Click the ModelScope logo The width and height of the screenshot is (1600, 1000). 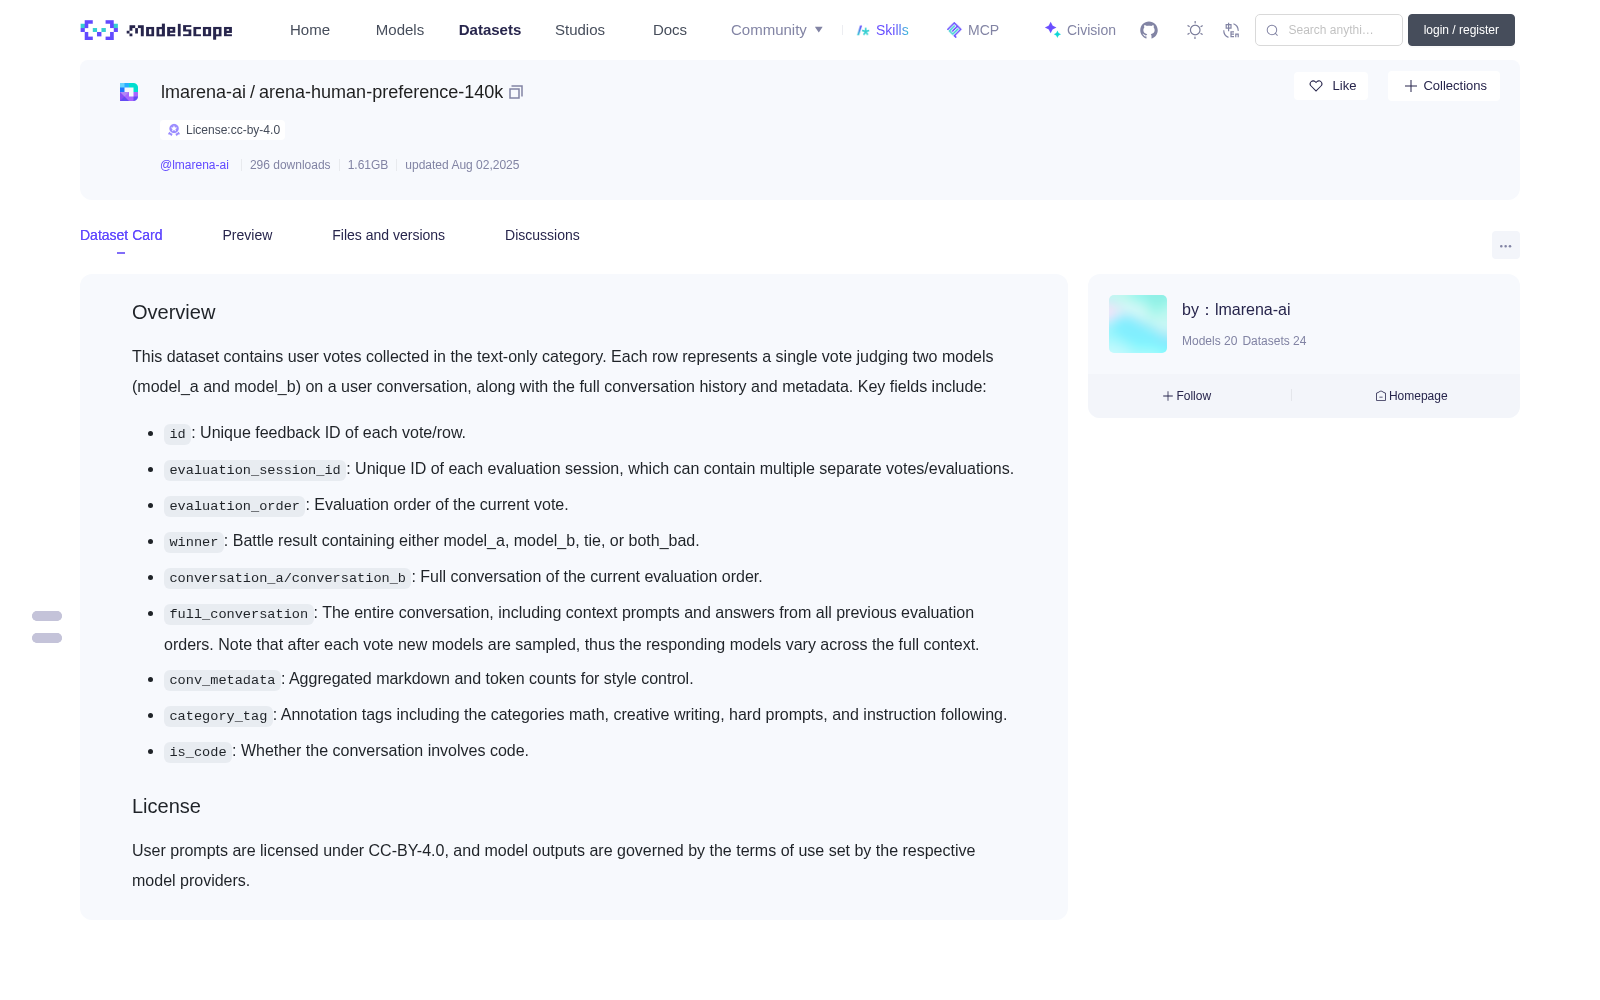[x=157, y=30]
